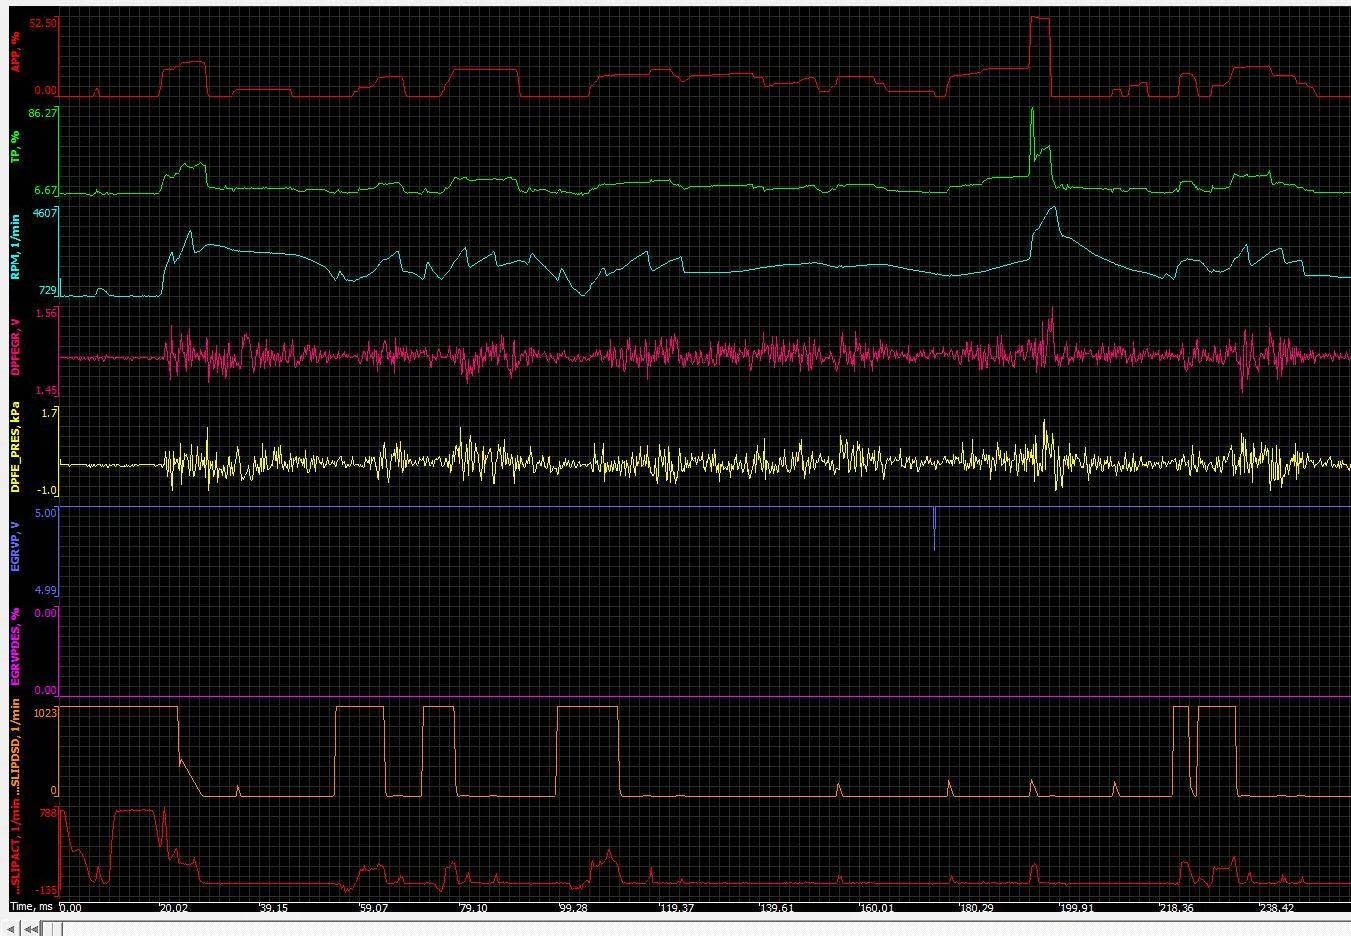Click the 218.36 time axis tick
The width and height of the screenshot is (1351, 936).
pyautogui.click(x=1176, y=908)
